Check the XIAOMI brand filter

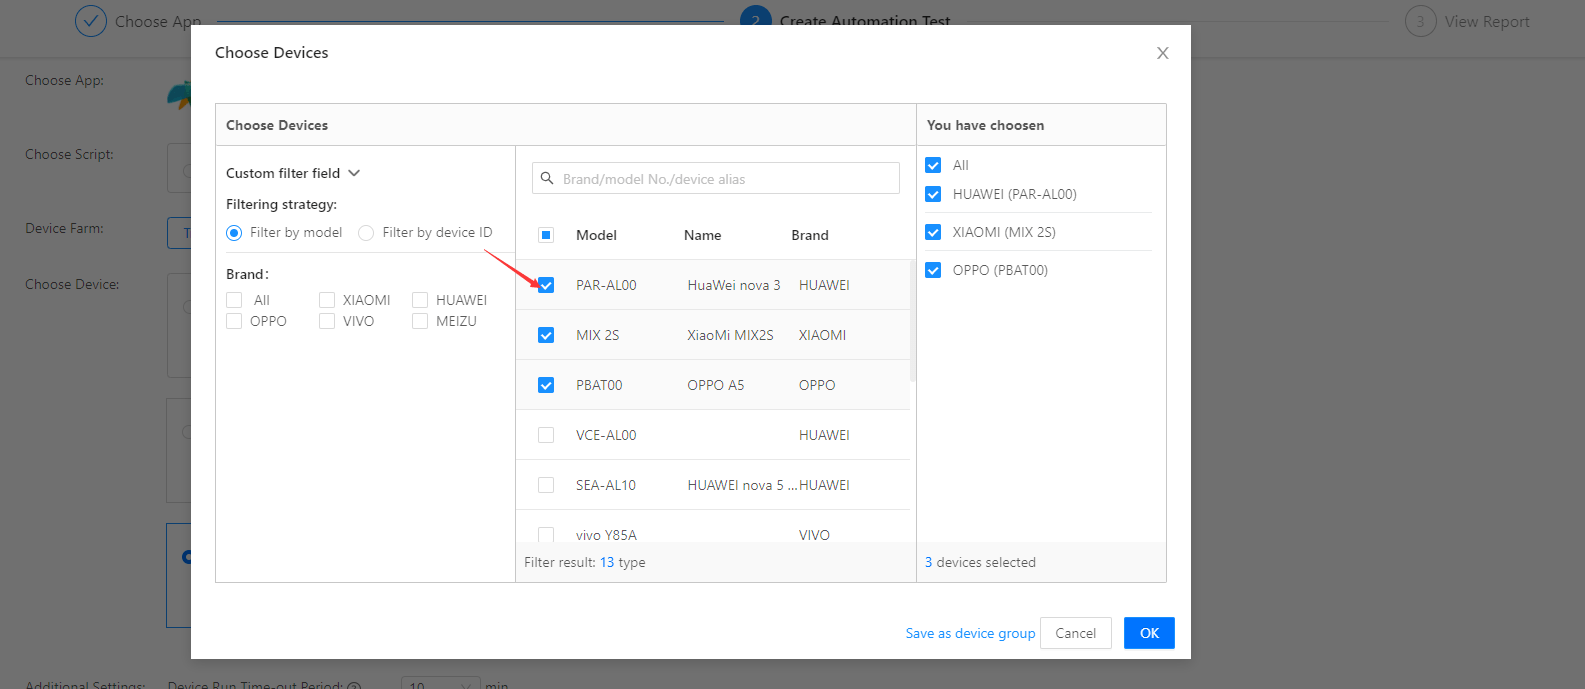point(327,300)
